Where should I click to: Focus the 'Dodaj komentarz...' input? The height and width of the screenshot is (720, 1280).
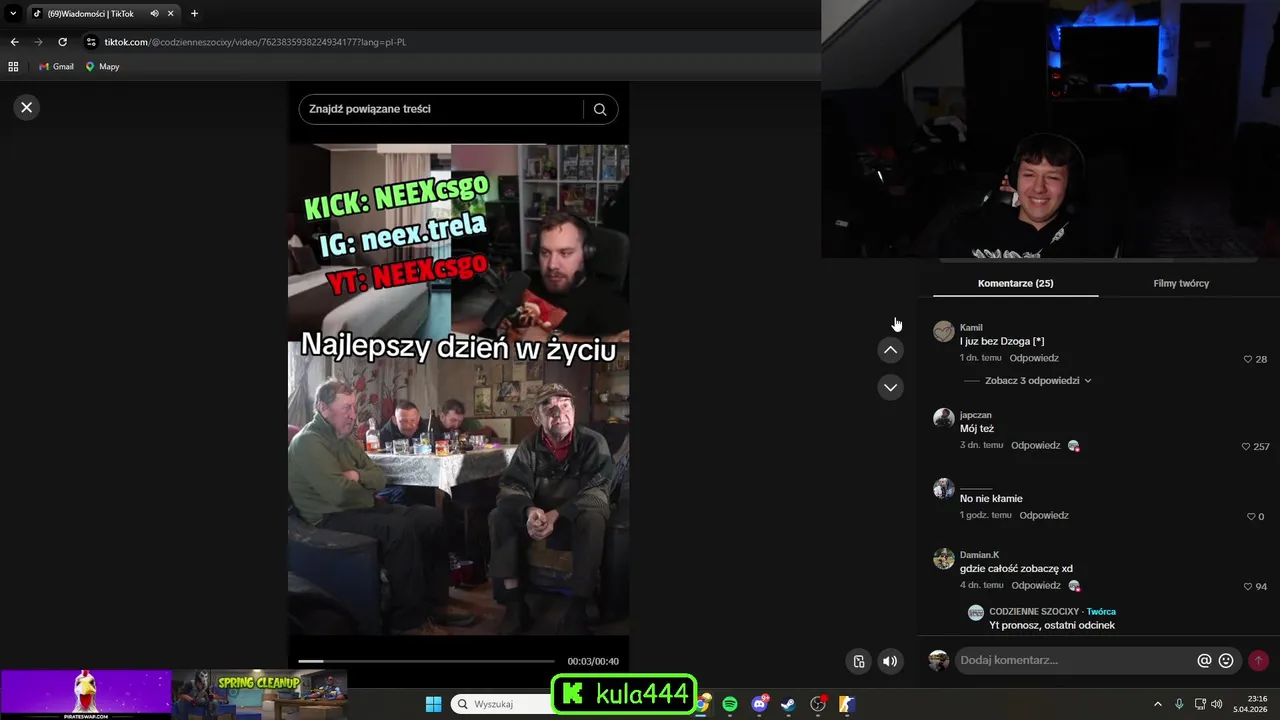coord(1075,660)
